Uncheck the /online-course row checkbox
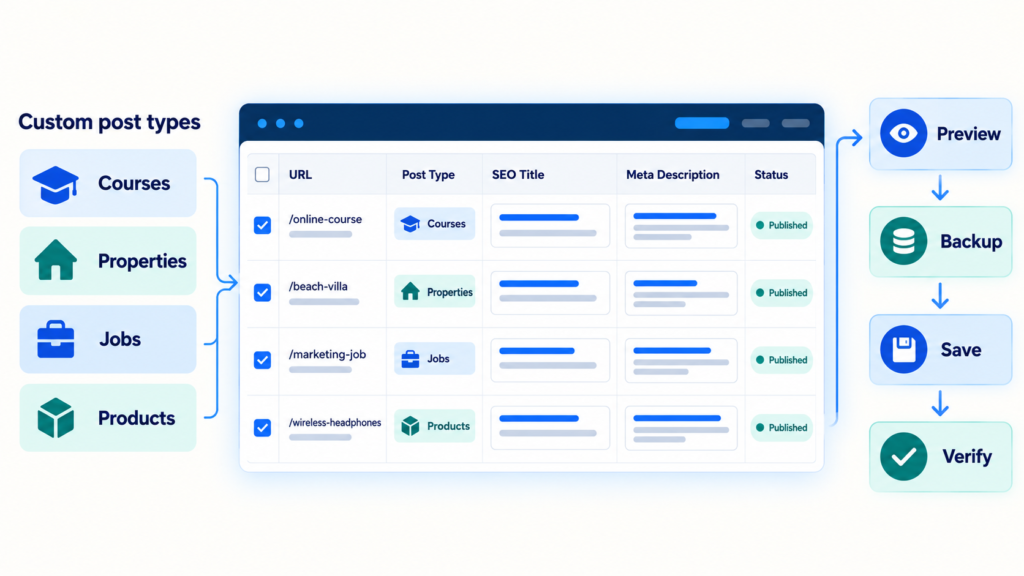The width and height of the screenshot is (1024, 576). pos(262,225)
